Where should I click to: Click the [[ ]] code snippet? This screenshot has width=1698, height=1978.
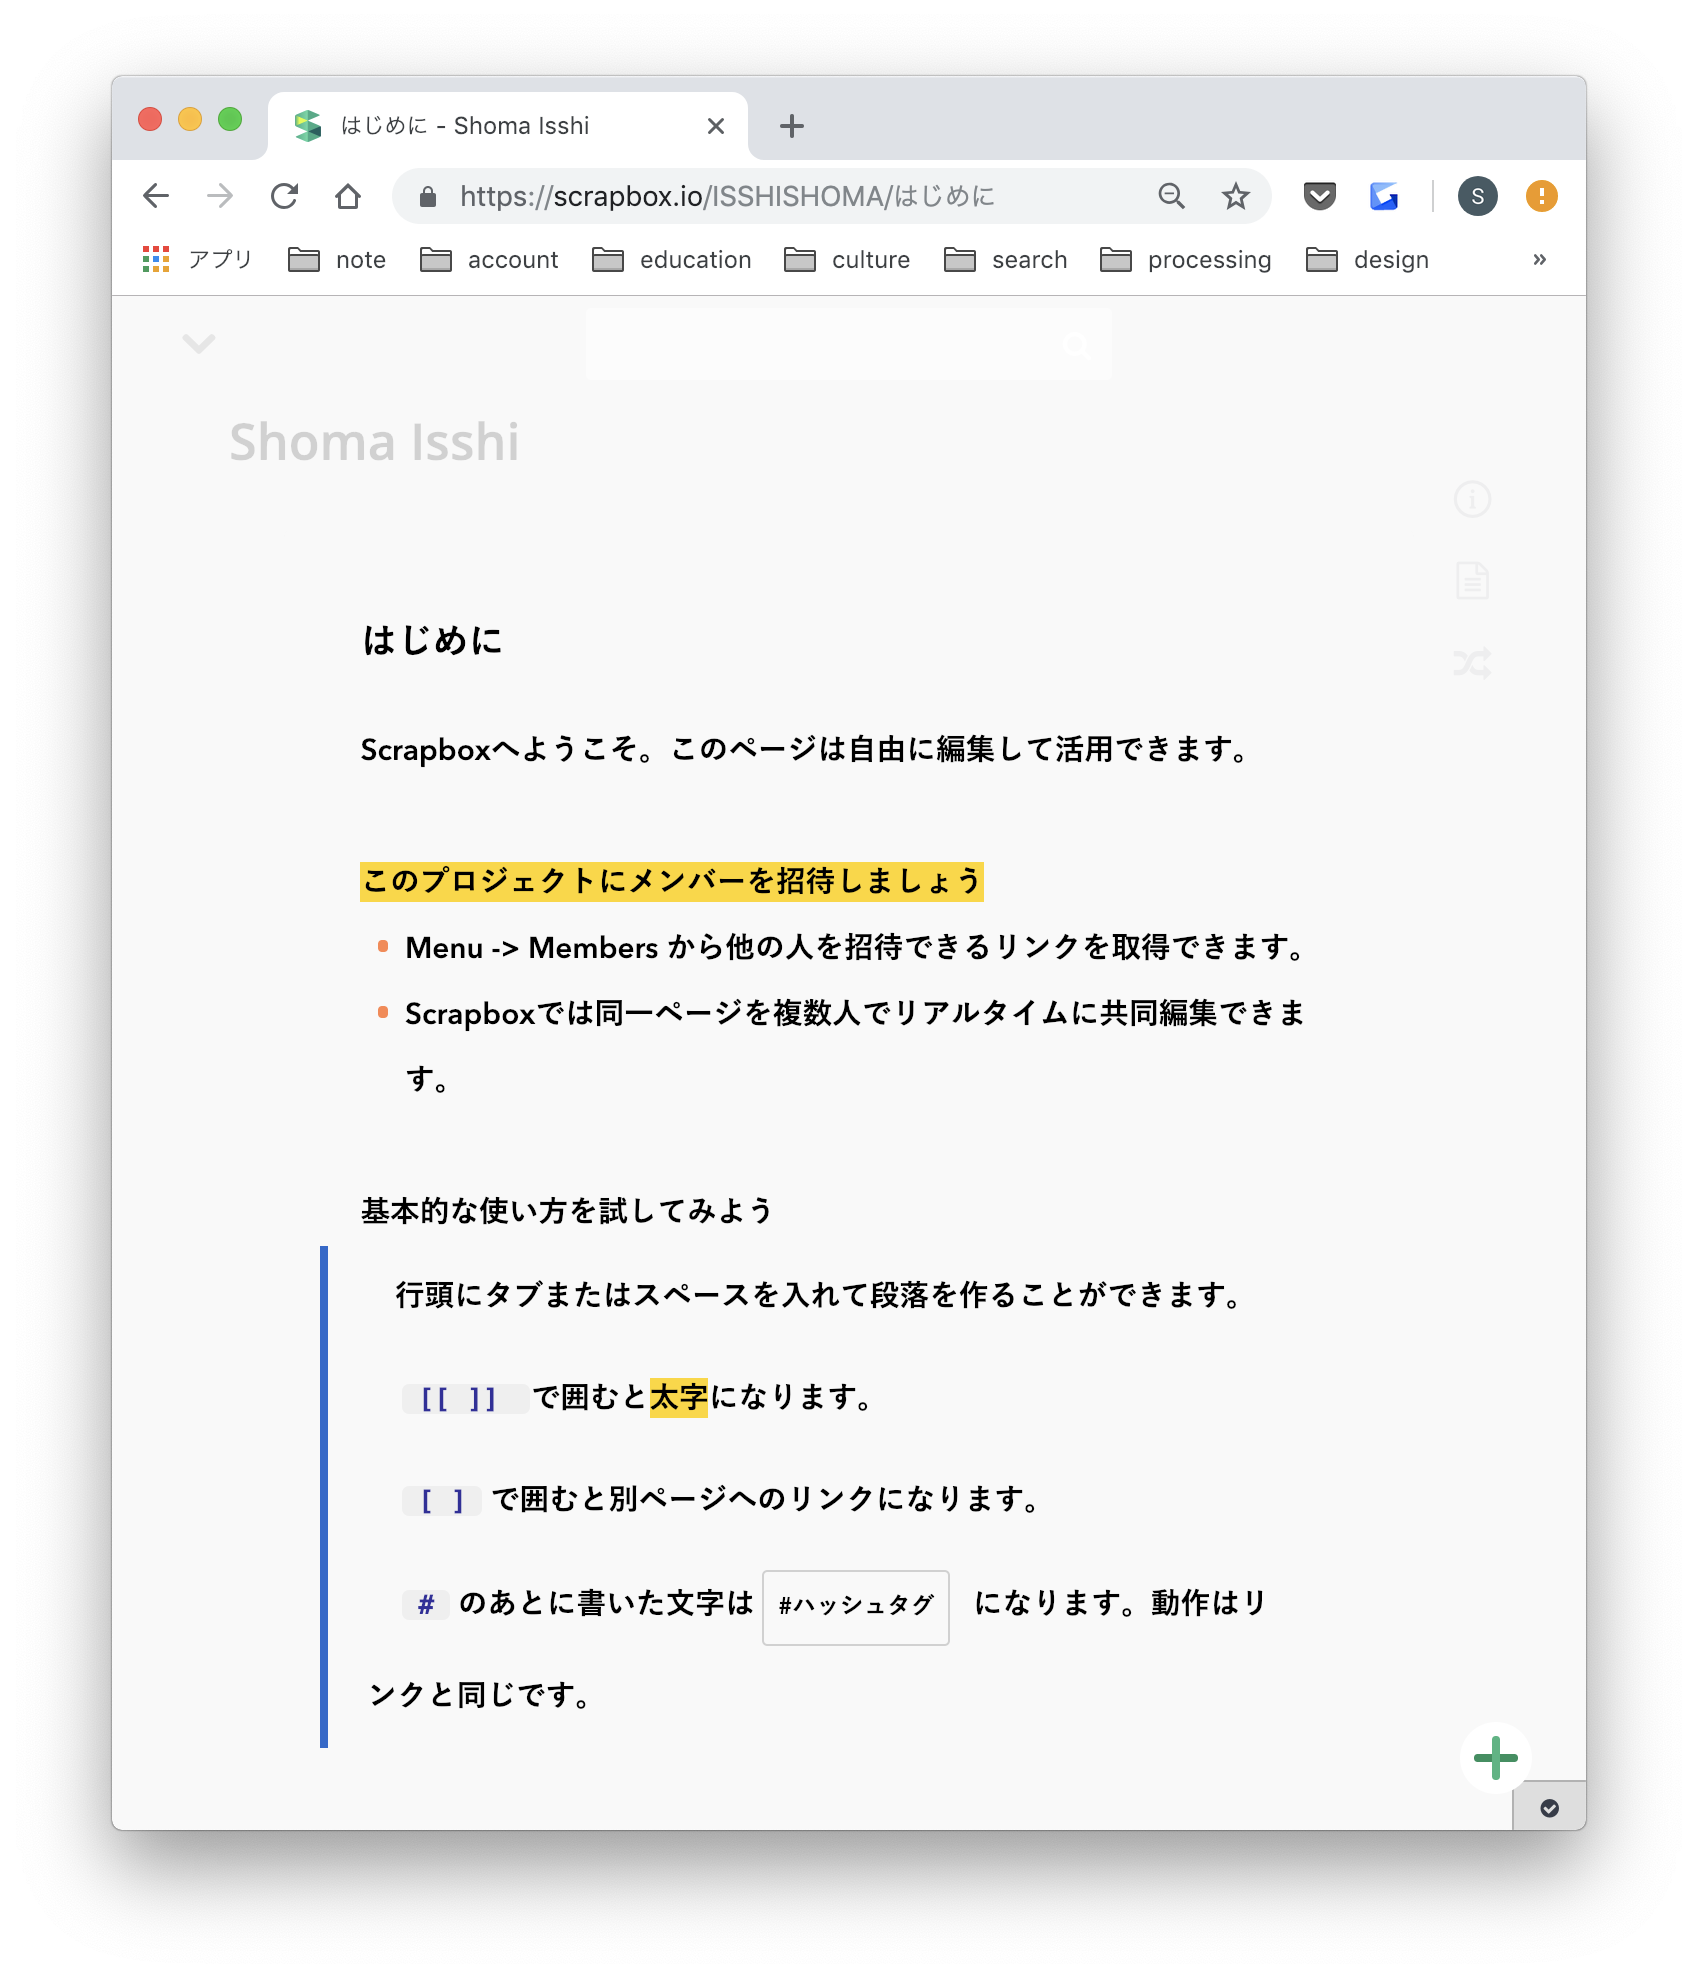(x=465, y=1398)
